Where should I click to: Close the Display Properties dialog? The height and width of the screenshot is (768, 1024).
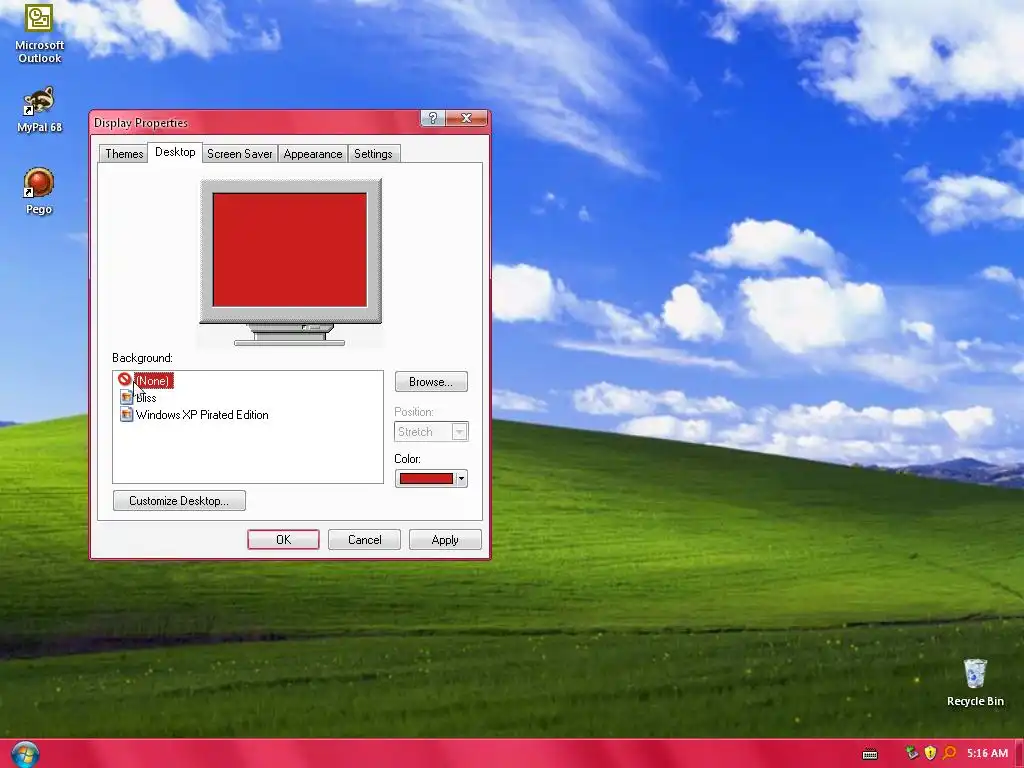466,118
